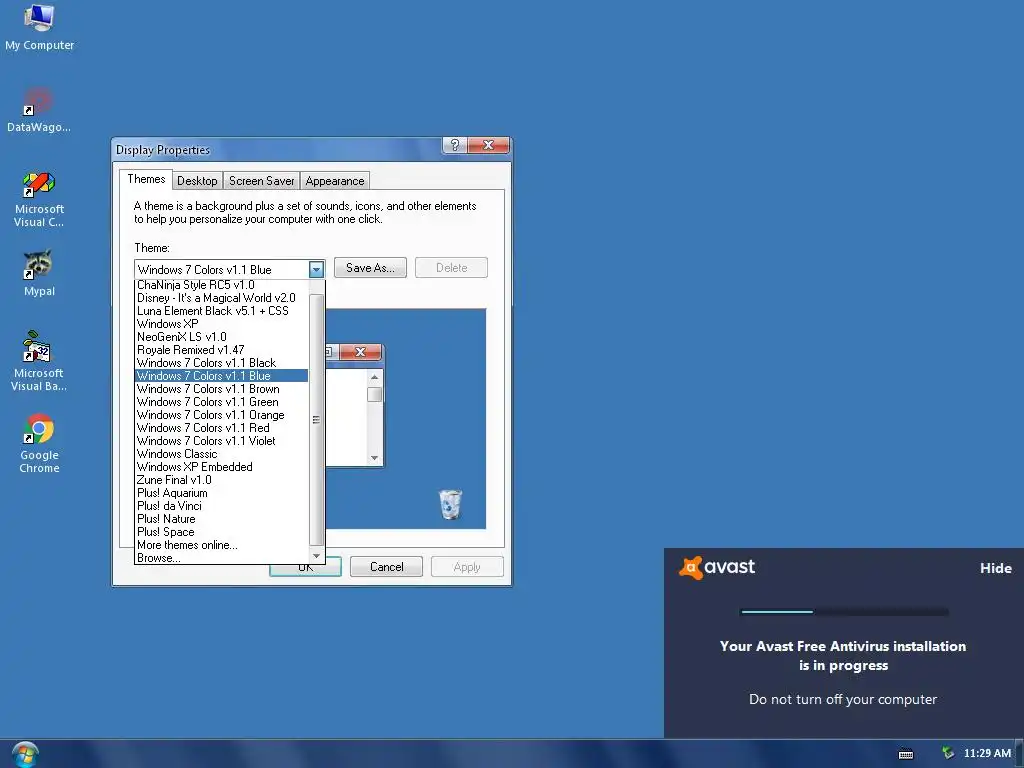Select Windows 7 Colors v1.1 Red
The height and width of the screenshot is (768, 1024).
221,428
